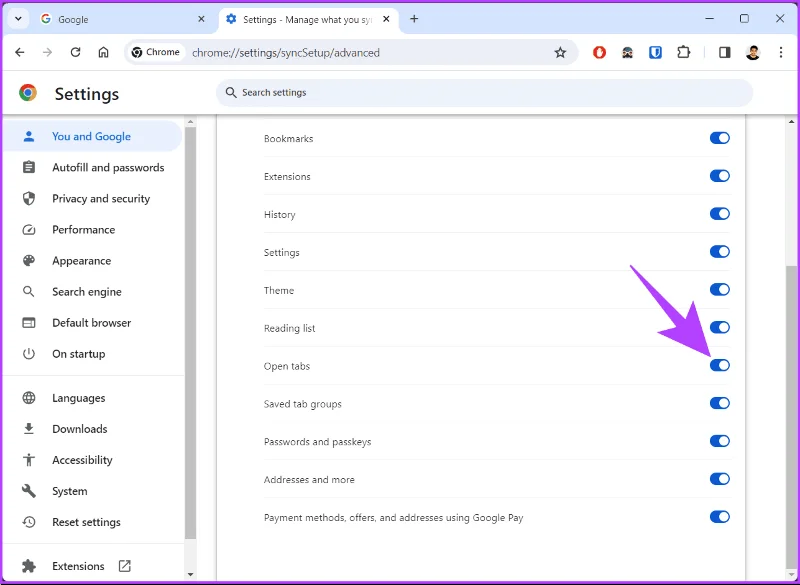Click the browser Back arrow
800x585 pixels.
20,52
